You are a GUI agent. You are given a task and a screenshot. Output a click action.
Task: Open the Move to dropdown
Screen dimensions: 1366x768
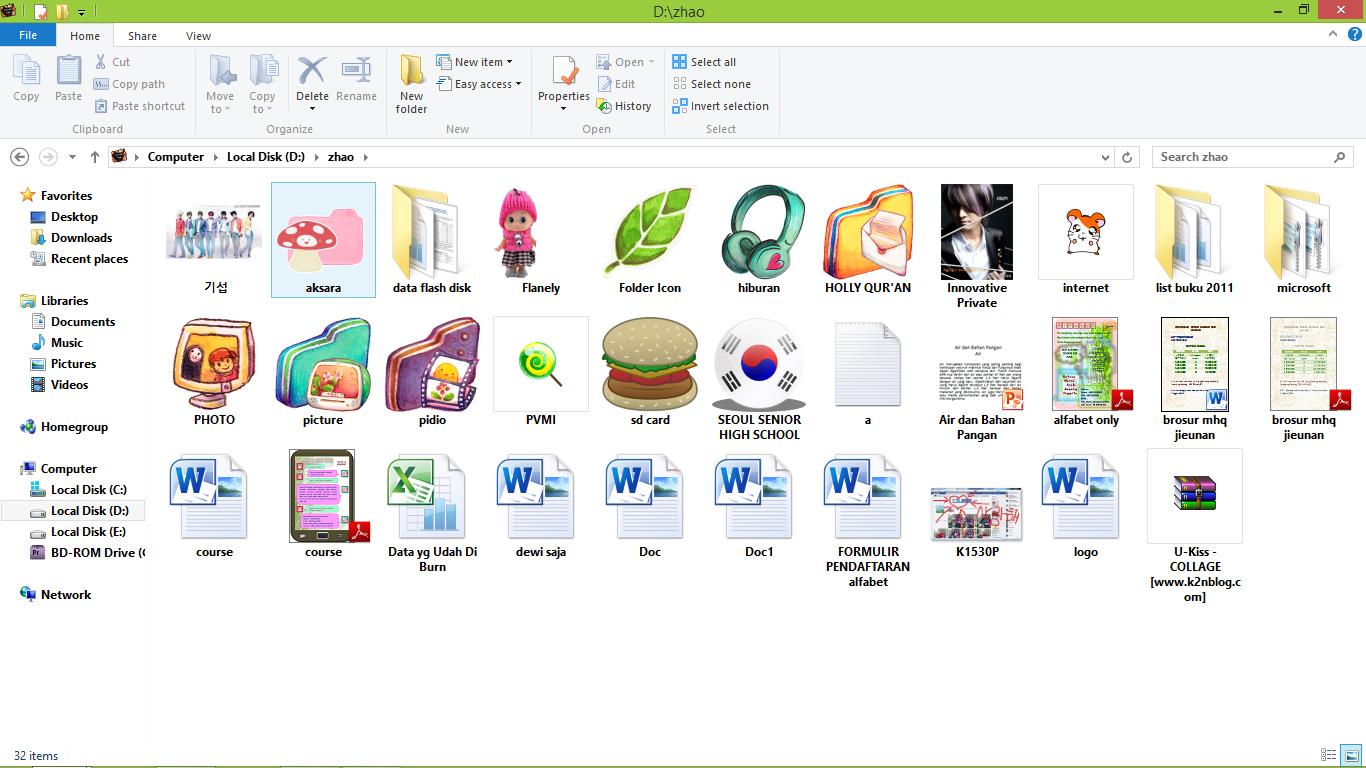(219, 84)
